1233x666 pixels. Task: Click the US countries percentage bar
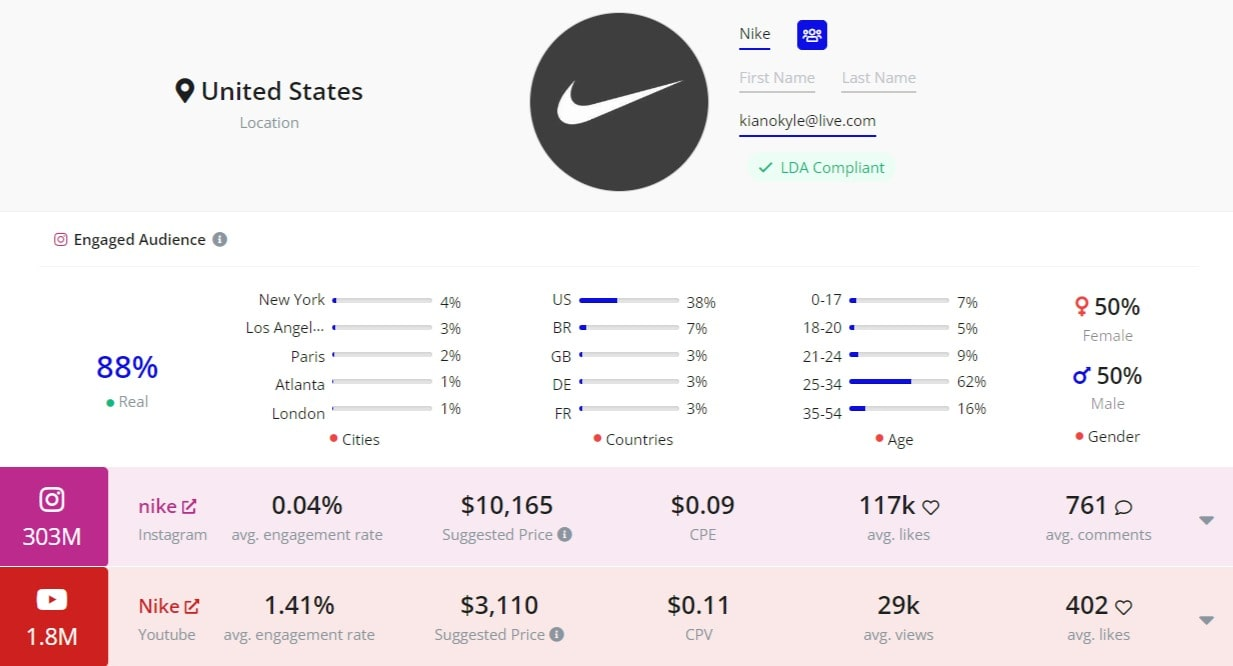click(629, 301)
